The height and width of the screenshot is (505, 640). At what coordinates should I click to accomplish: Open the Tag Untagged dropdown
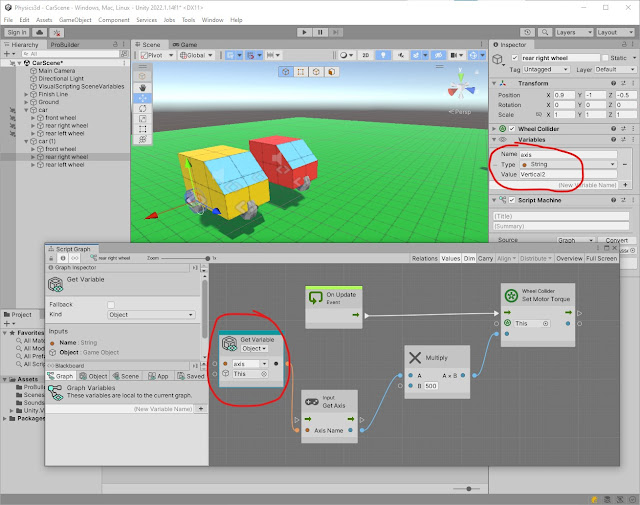pos(545,69)
